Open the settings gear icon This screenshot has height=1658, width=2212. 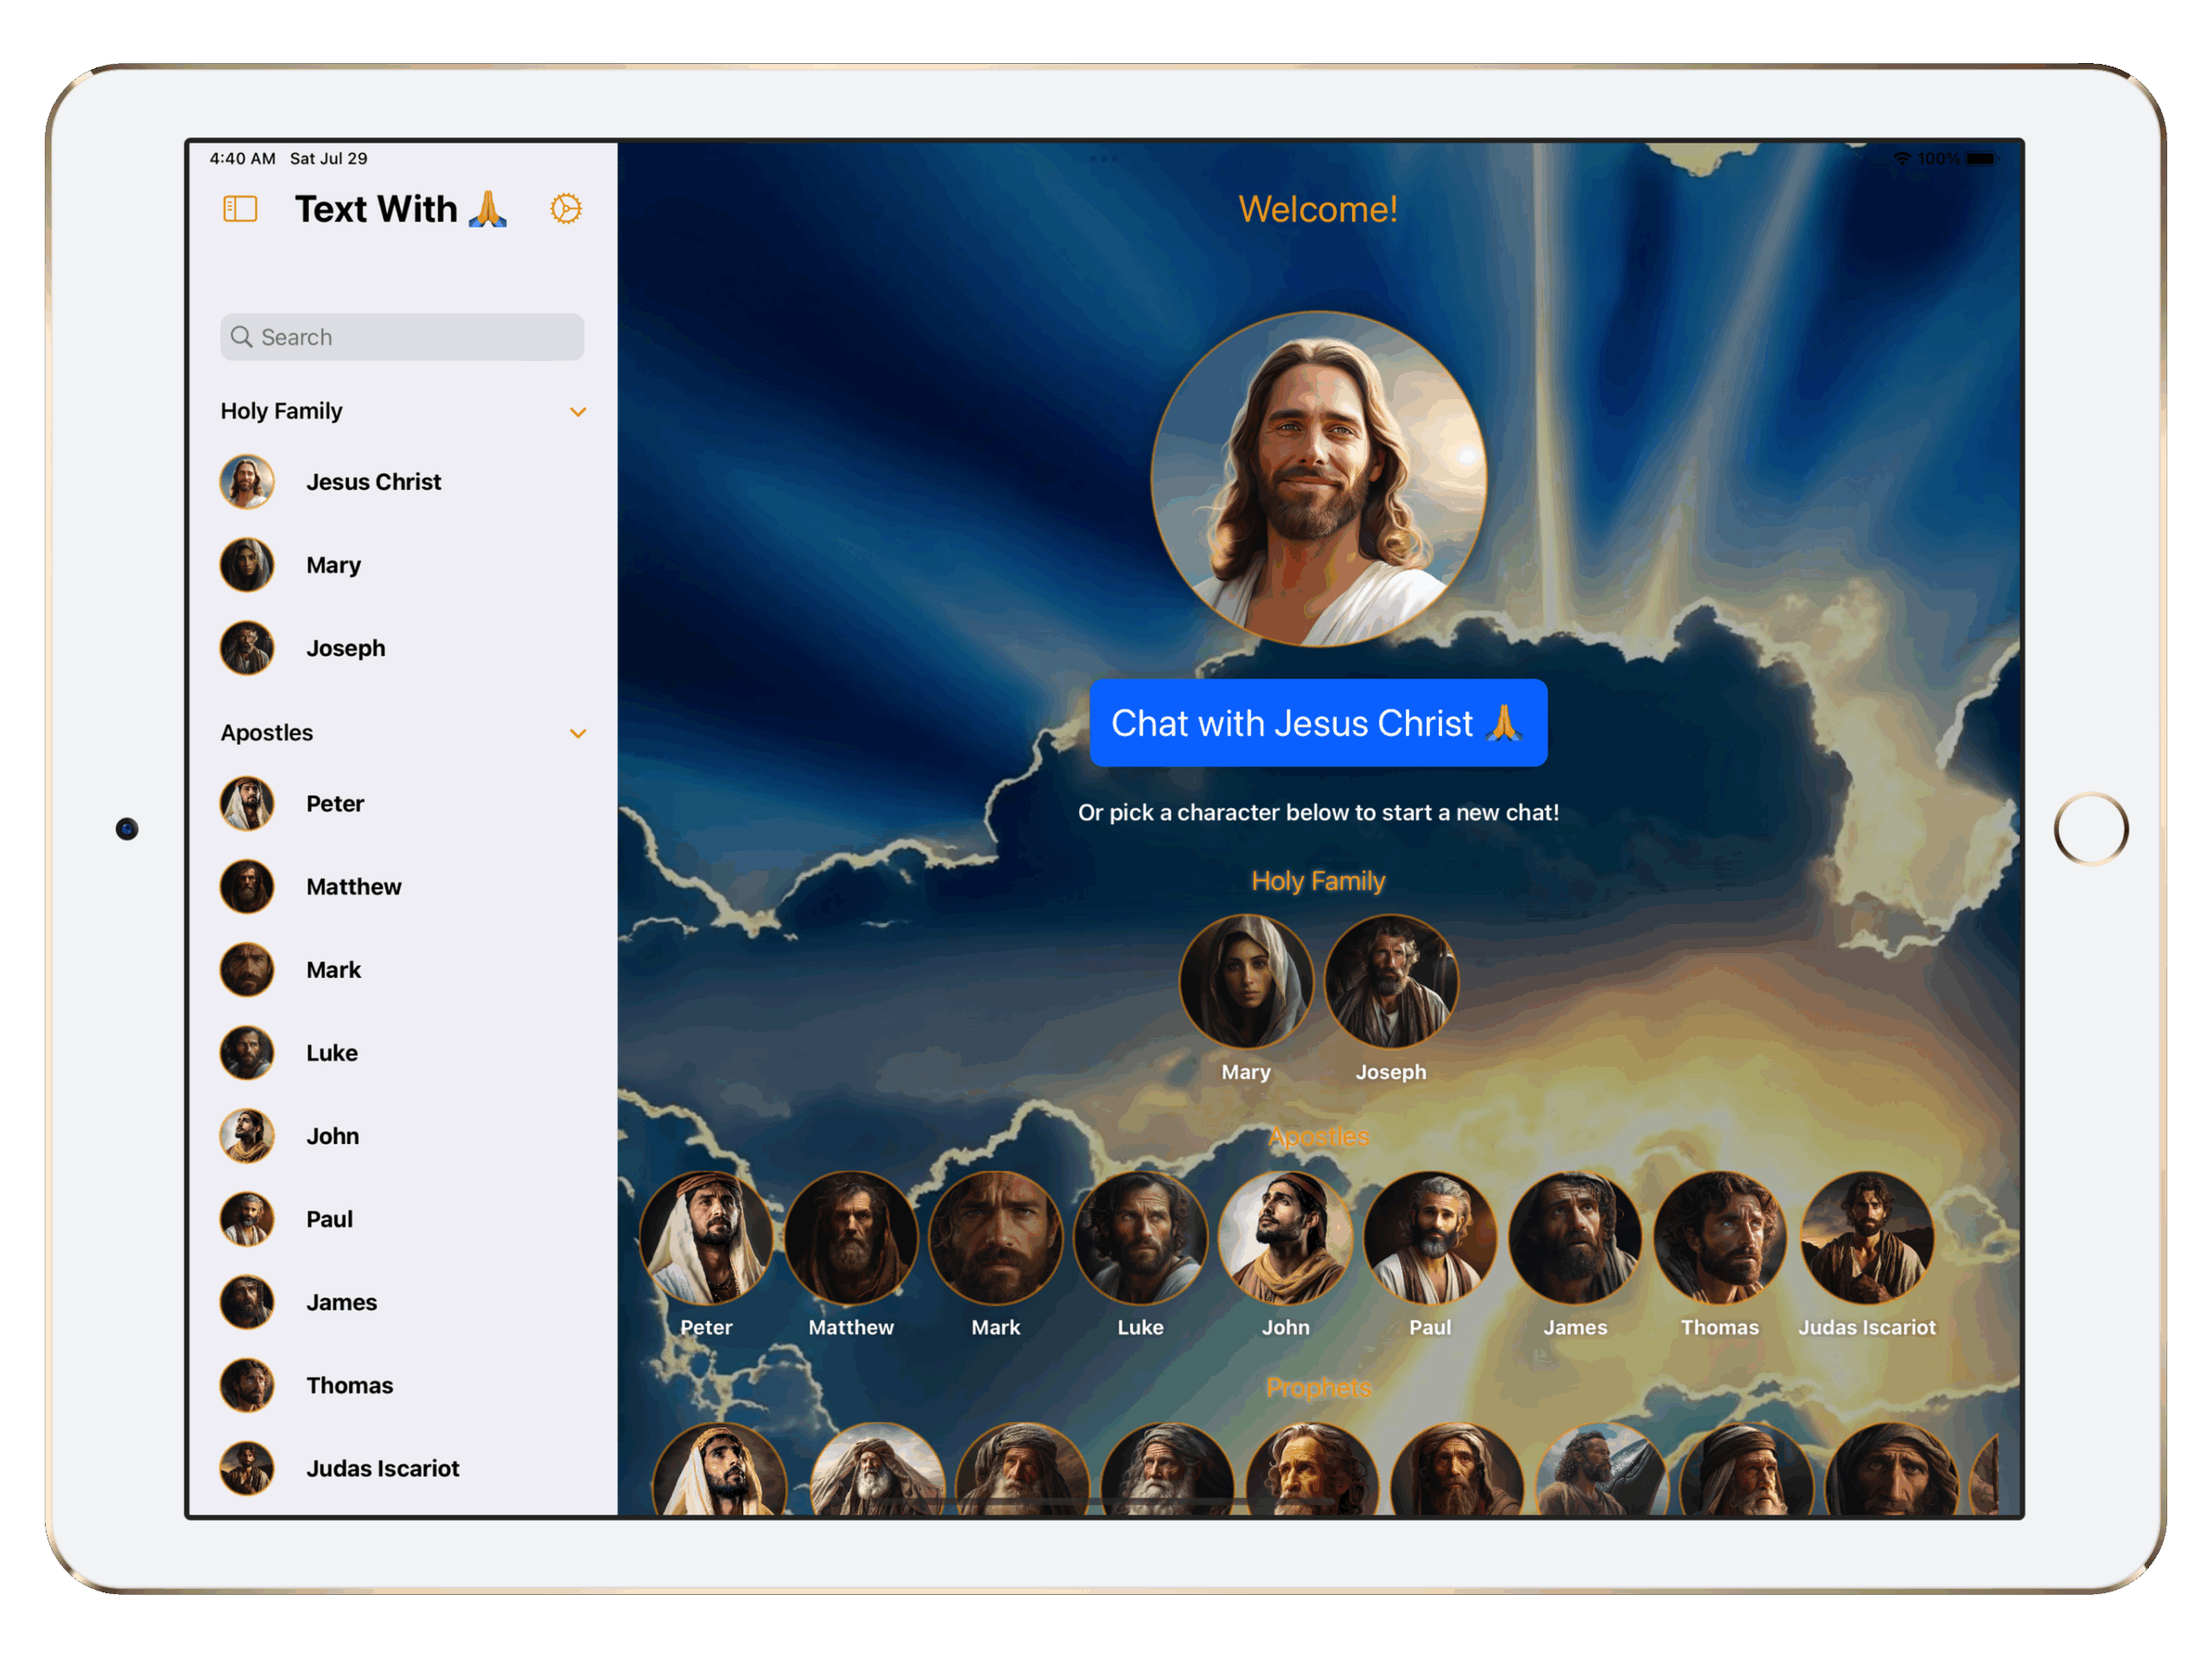(x=566, y=209)
